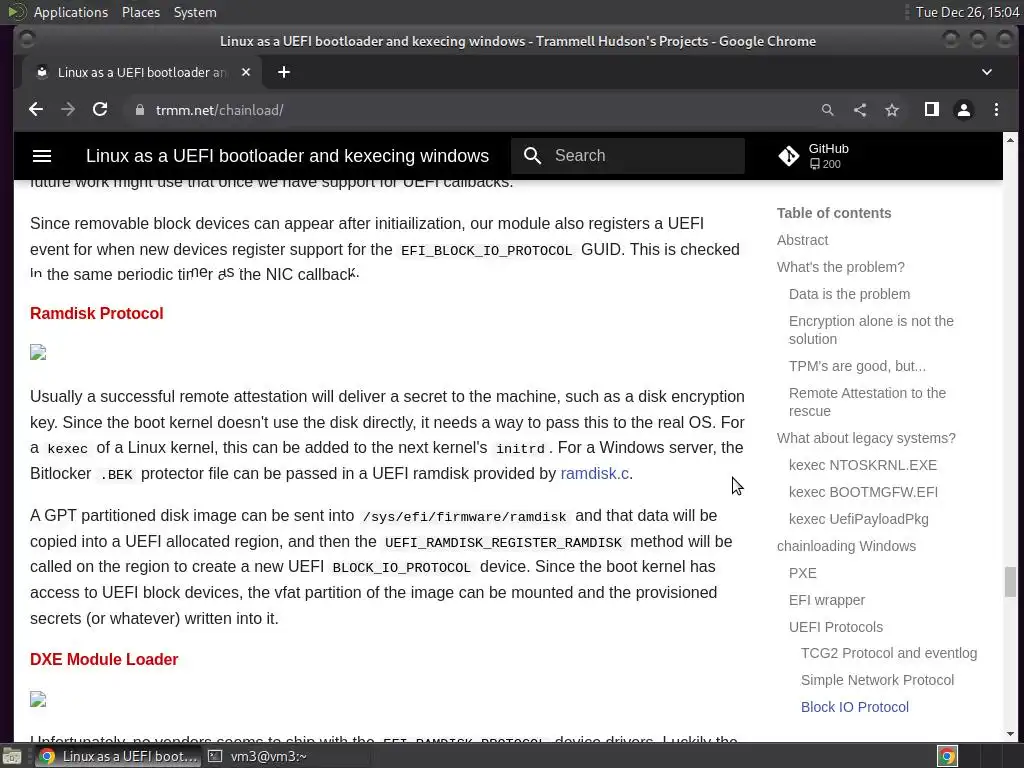This screenshot has height=768, width=1024.
Task: Share this page icon
Action: pos(860,110)
